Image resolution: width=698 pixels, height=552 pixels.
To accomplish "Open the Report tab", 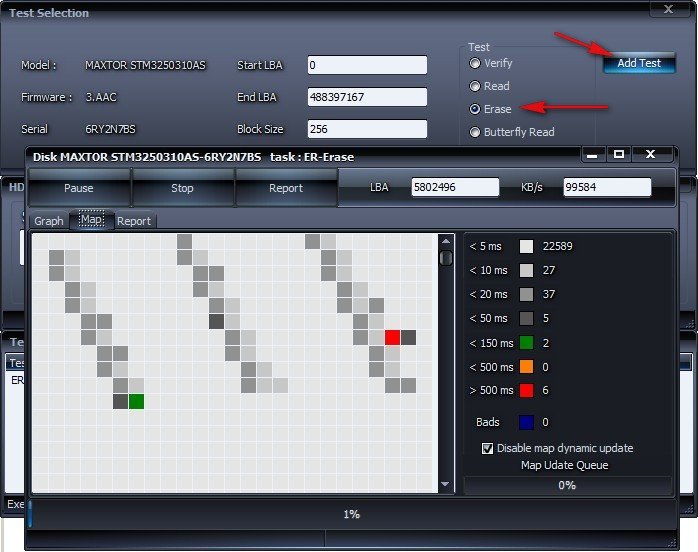I will pyautogui.click(x=134, y=221).
